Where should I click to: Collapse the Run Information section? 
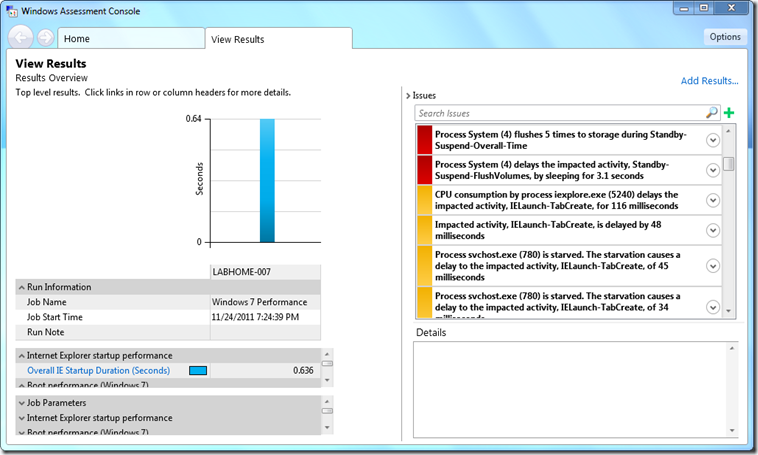point(22,287)
